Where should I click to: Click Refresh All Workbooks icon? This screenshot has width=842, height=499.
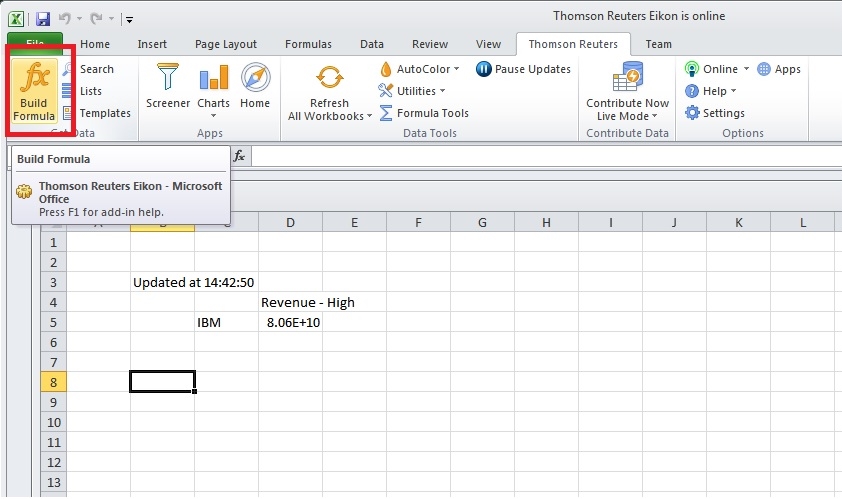click(329, 76)
